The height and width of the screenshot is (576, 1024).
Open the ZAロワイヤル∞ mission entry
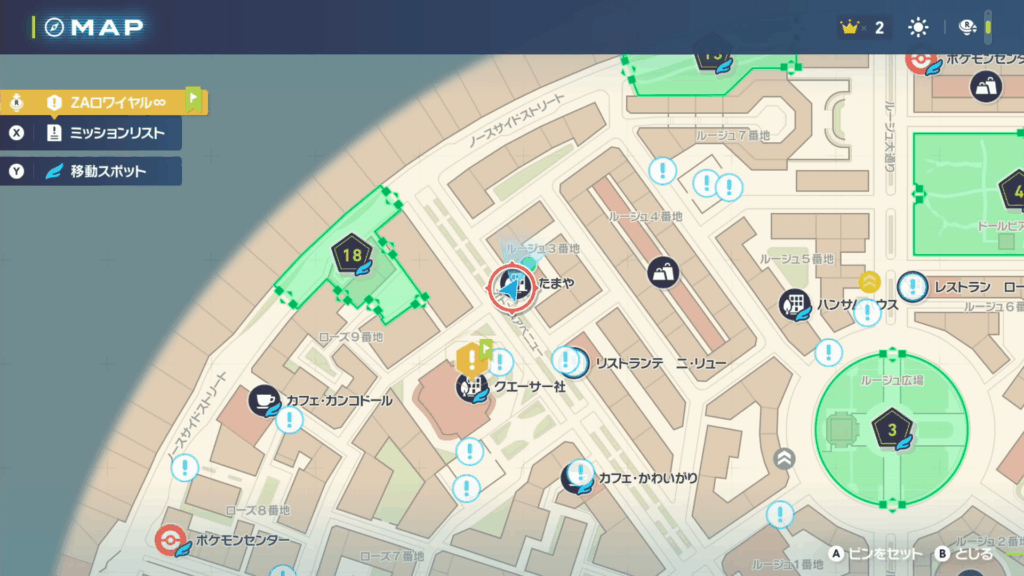pyautogui.click(x=104, y=102)
